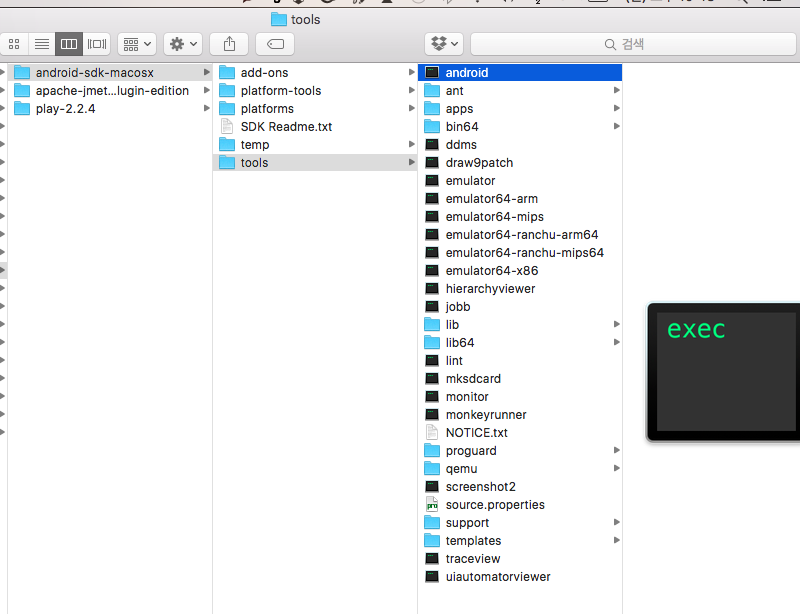
Task: Click the lib folder icon
Action: click(432, 325)
